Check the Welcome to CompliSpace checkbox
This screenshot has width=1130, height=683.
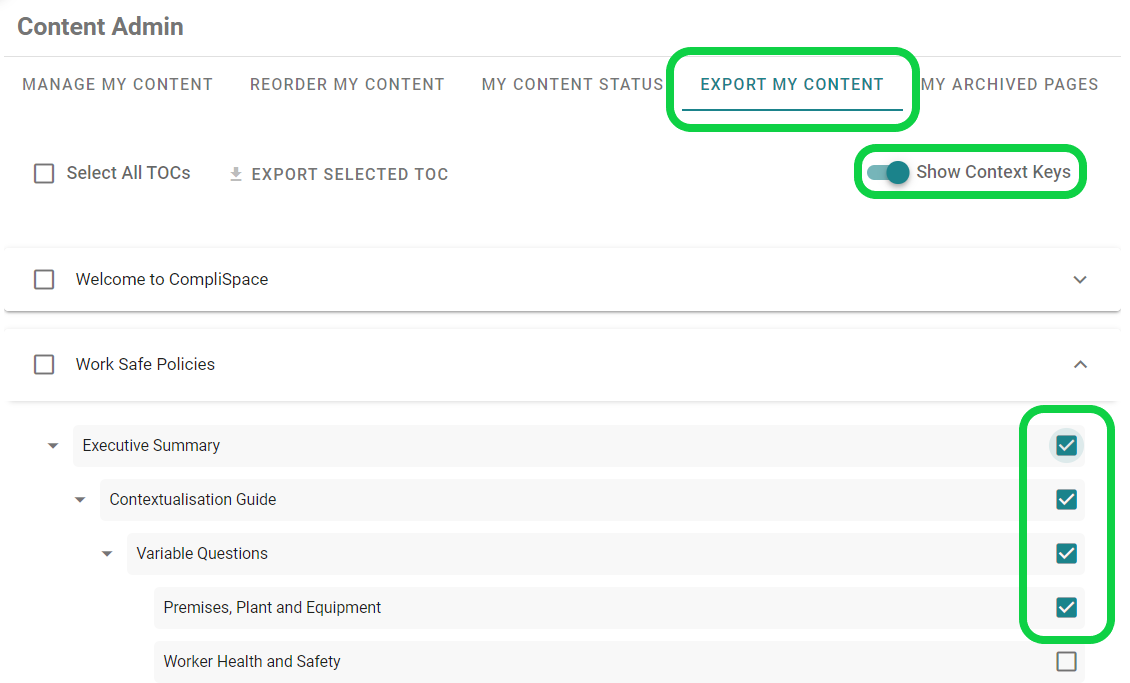[x=44, y=279]
